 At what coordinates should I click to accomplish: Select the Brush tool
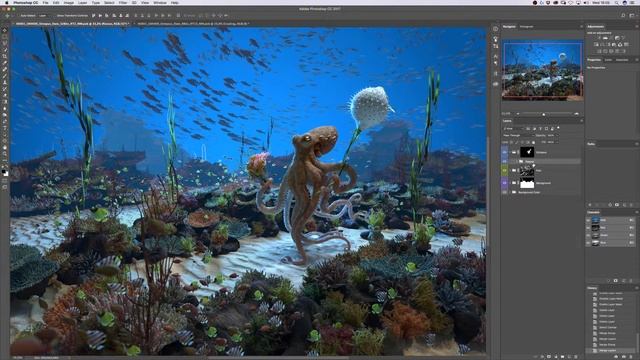tap(5, 76)
